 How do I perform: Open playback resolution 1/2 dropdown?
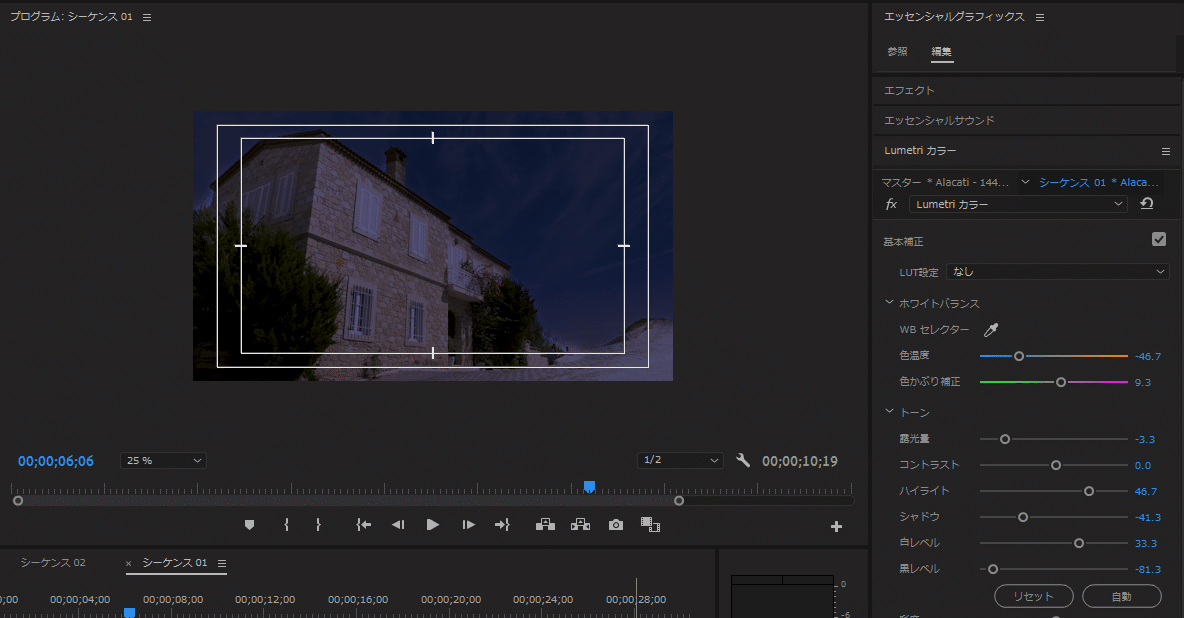(680, 460)
